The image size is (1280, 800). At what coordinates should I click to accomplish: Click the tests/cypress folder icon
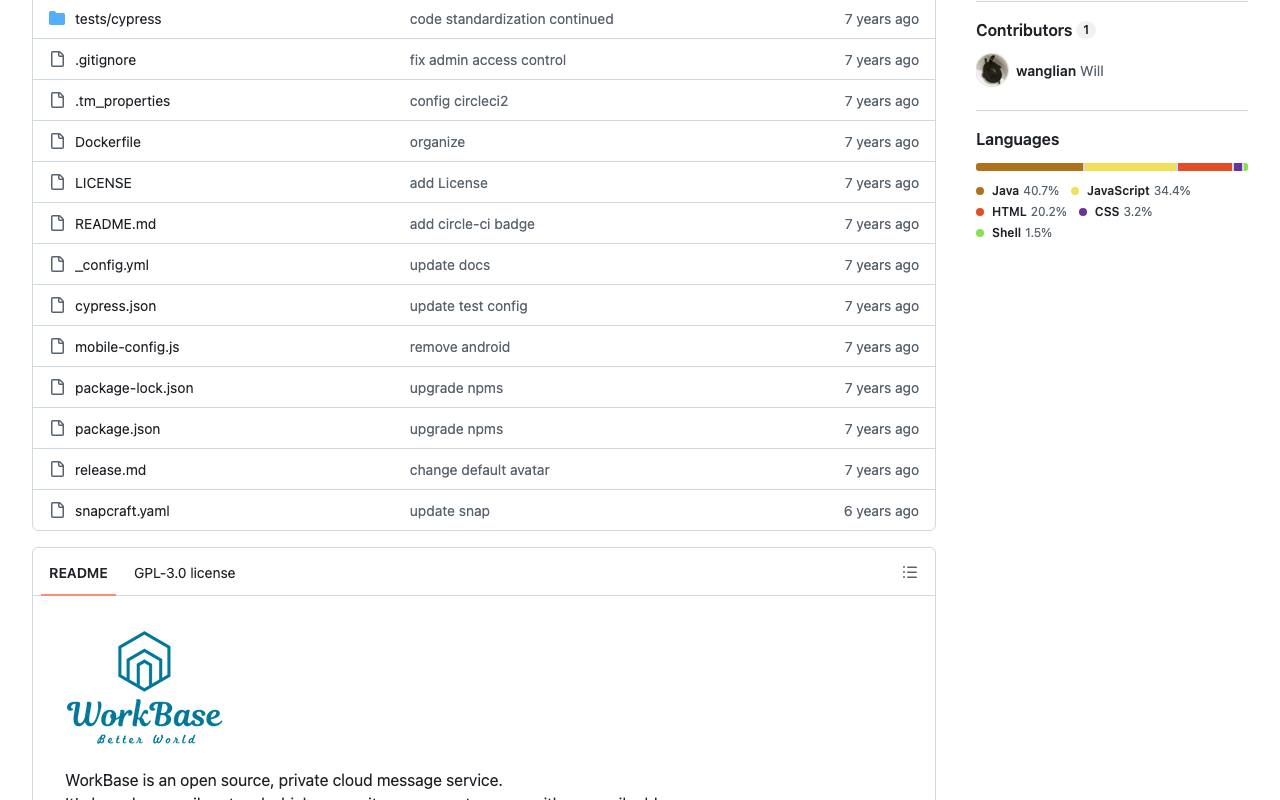click(x=57, y=19)
